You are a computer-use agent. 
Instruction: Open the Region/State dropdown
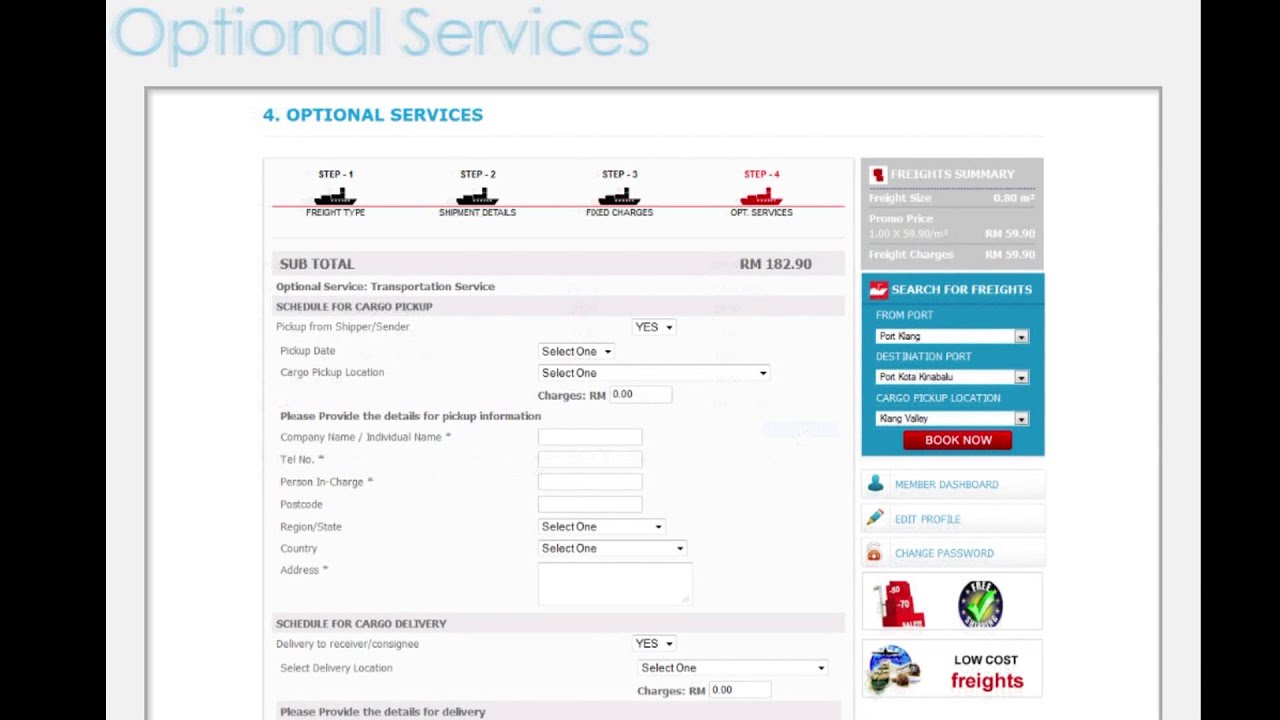(601, 526)
